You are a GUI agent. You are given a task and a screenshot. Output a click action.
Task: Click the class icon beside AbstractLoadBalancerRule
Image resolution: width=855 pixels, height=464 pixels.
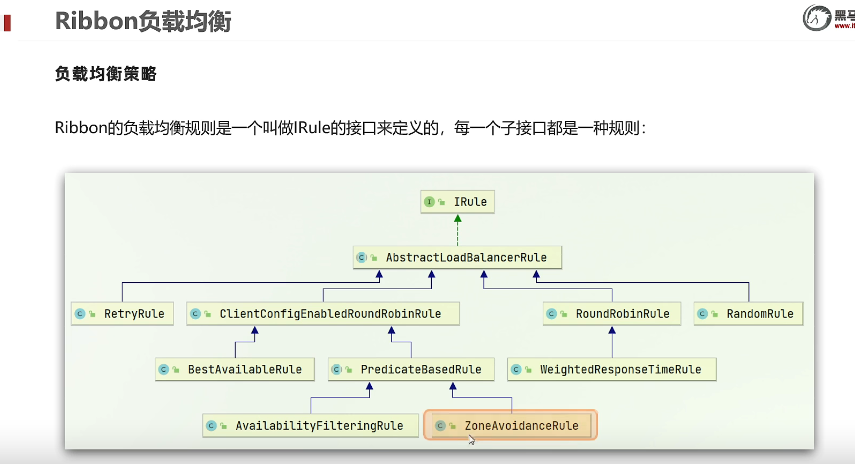click(361, 257)
